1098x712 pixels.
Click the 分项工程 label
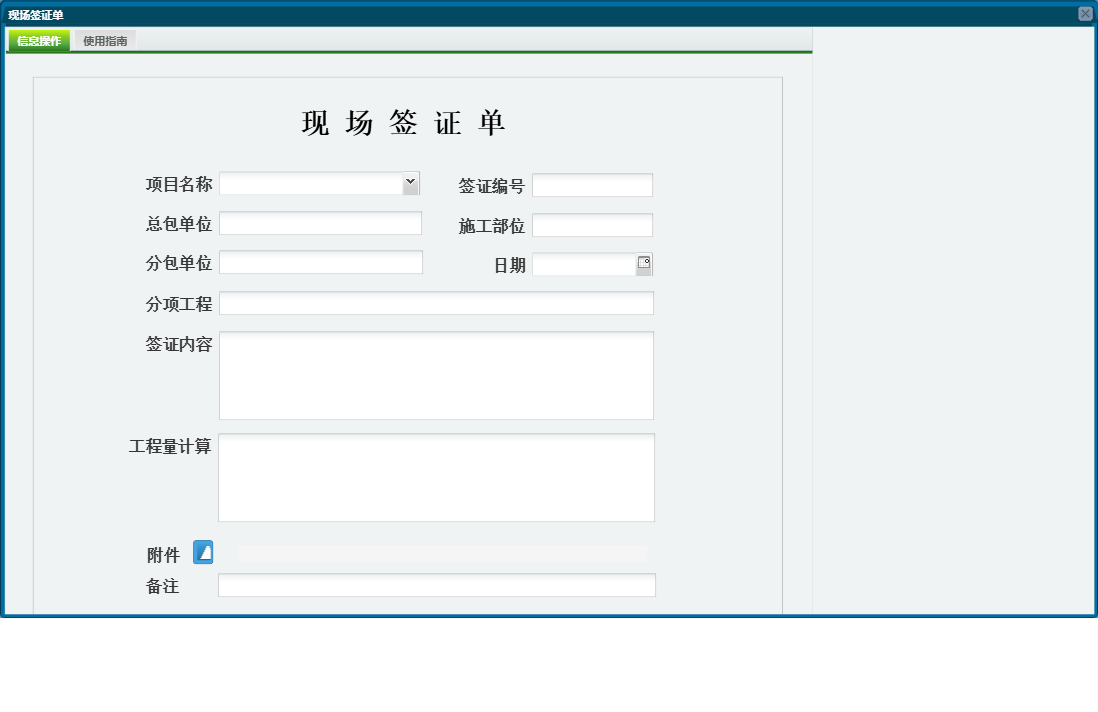pyautogui.click(x=179, y=304)
